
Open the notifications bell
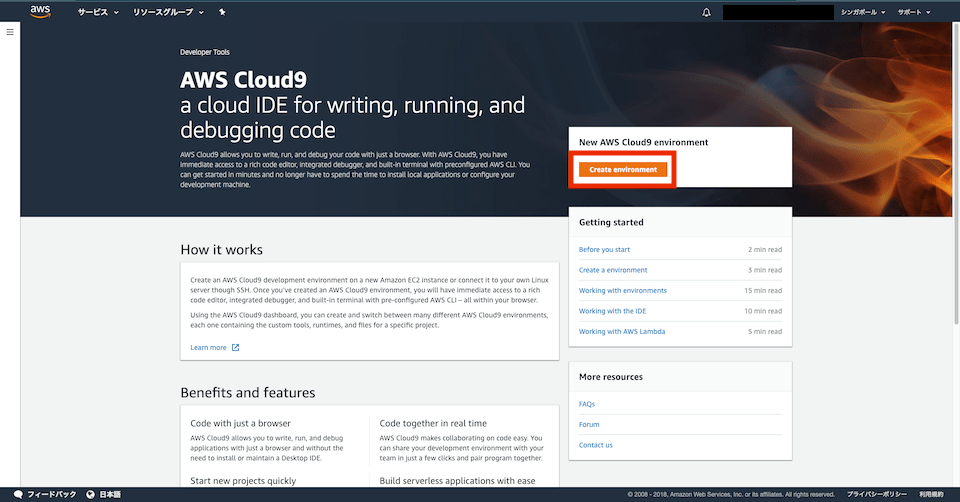click(x=707, y=12)
